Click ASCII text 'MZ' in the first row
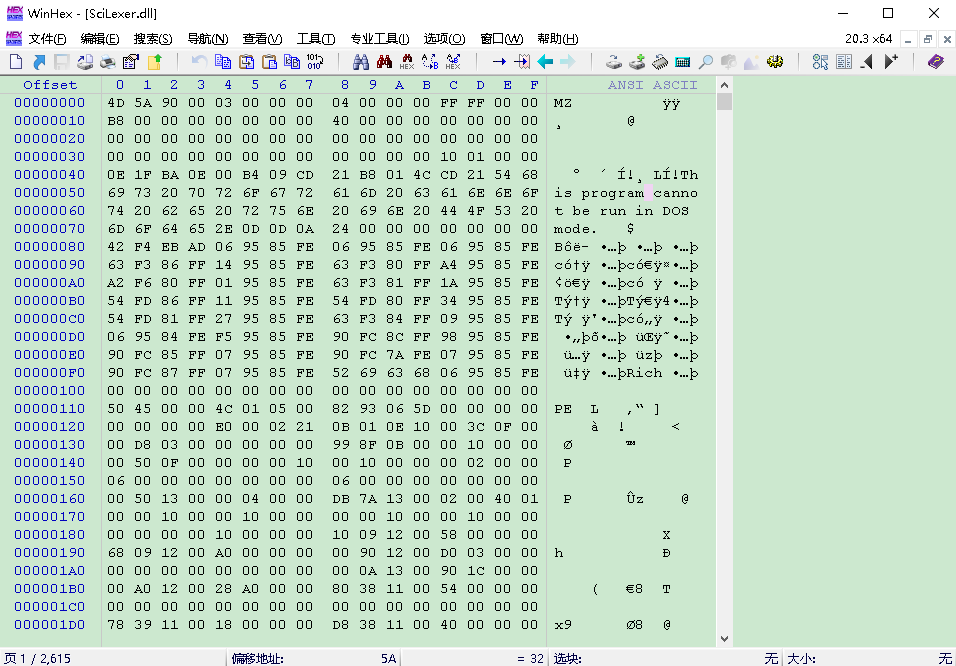956x666 pixels. click(x=563, y=103)
